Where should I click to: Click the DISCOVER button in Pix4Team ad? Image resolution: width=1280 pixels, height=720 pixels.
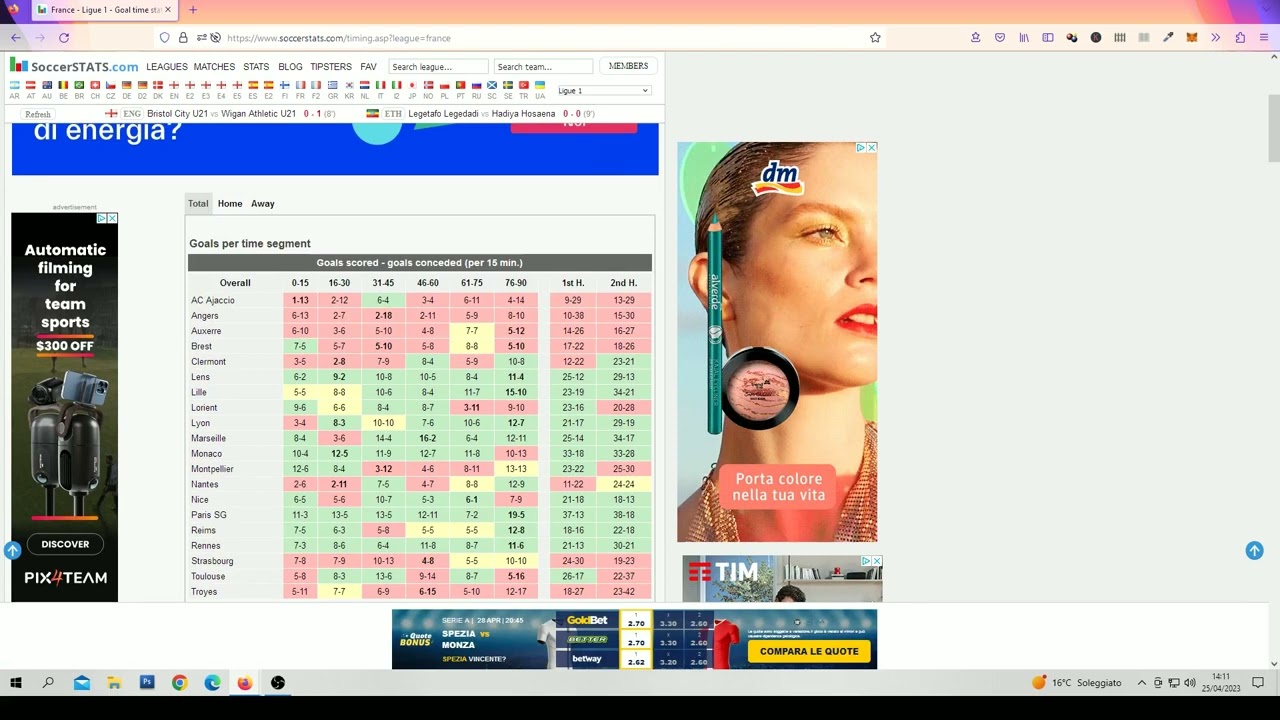[65, 544]
